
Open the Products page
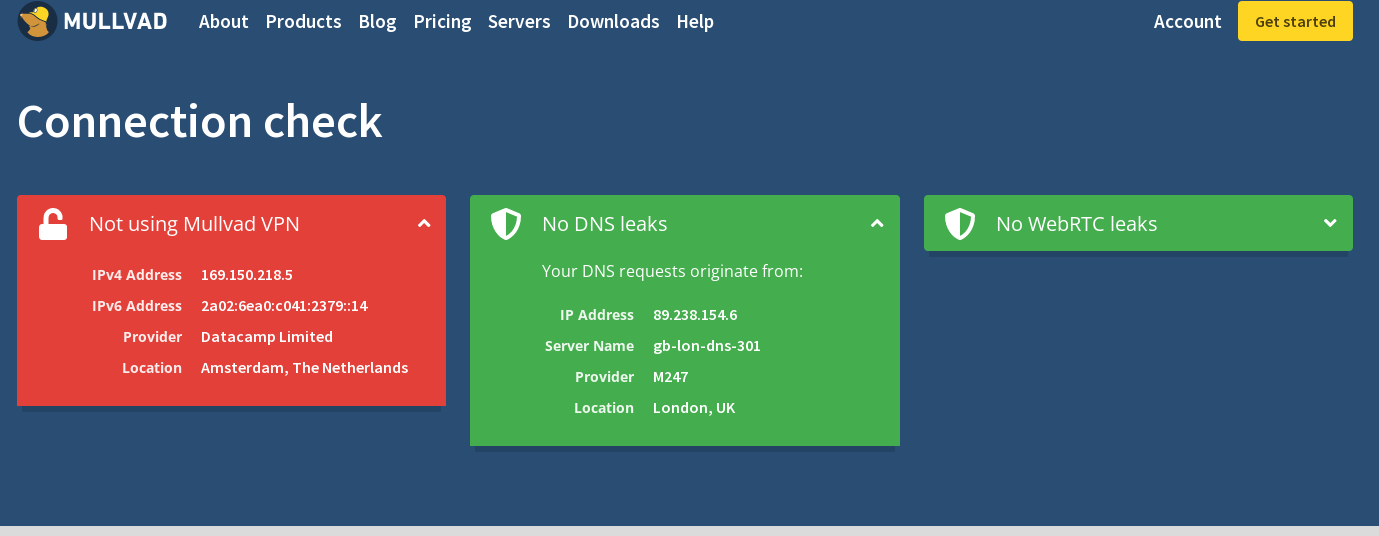pyautogui.click(x=303, y=21)
